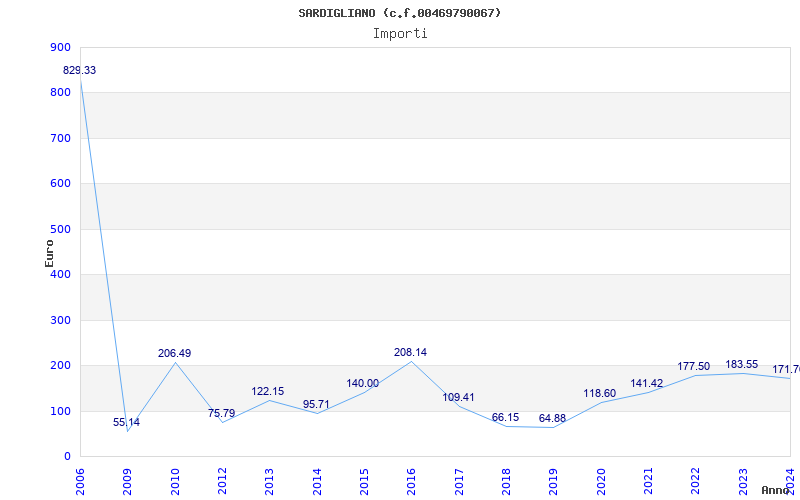Click y-axis tick value 200
The image size is (800, 500).
click(x=61, y=366)
